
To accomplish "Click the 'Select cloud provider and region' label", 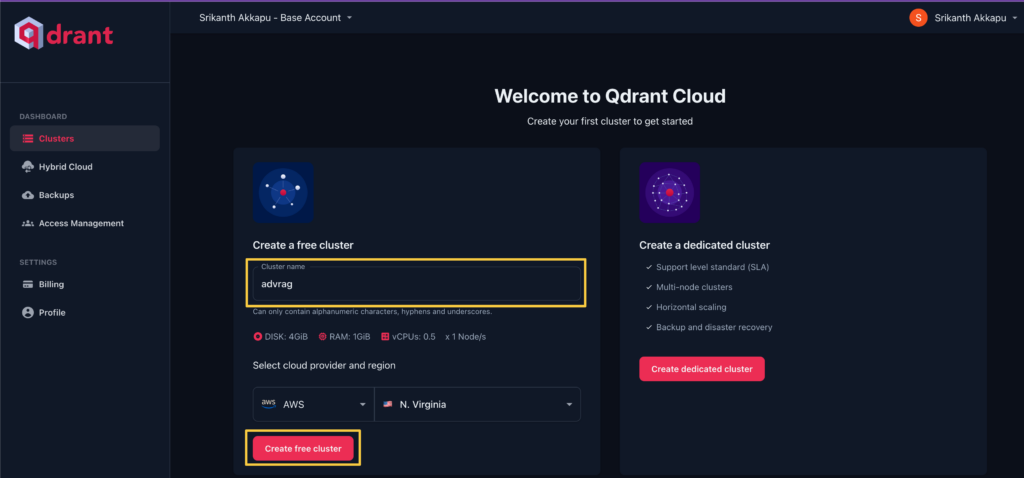I will click(x=324, y=365).
